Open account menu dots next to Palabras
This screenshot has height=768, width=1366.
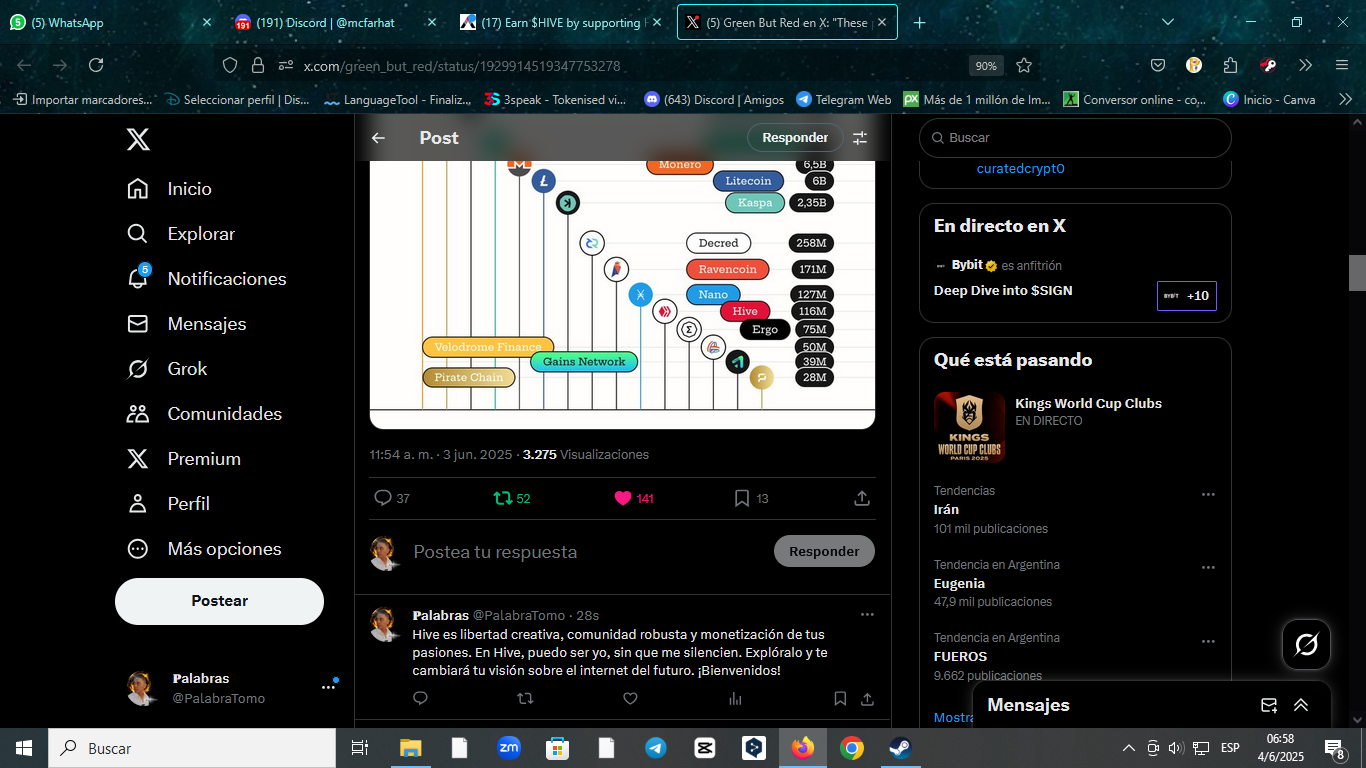point(328,688)
